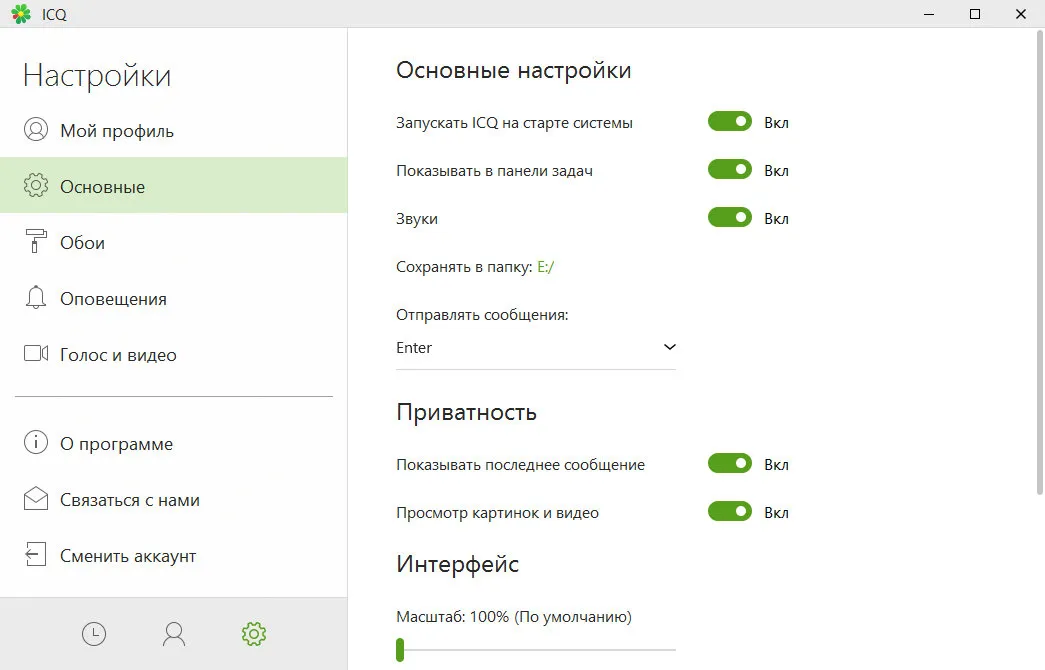
Task: Switch to Голос и видео settings
Action: point(173,354)
